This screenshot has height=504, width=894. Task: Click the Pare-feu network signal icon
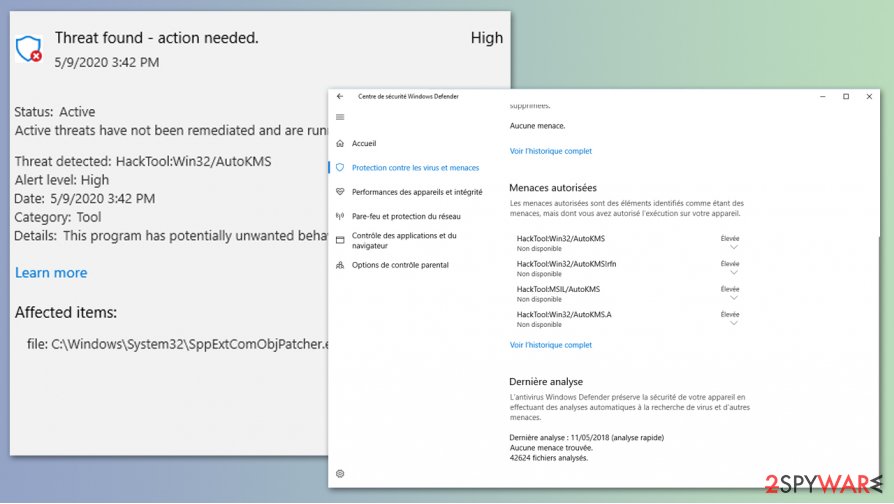[x=340, y=216]
